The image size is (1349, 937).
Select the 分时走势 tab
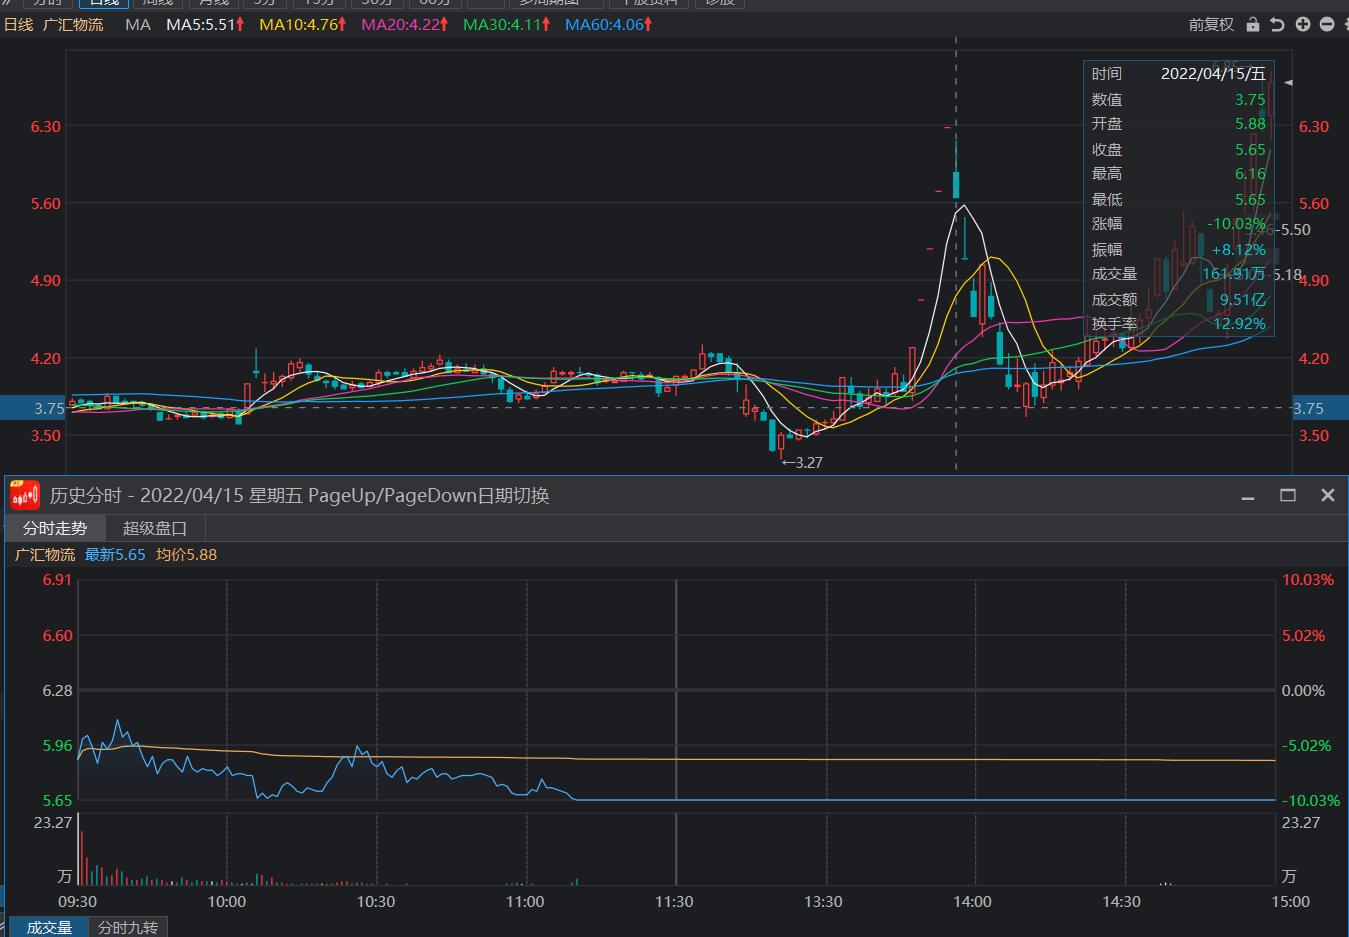pyautogui.click(x=55, y=528)
